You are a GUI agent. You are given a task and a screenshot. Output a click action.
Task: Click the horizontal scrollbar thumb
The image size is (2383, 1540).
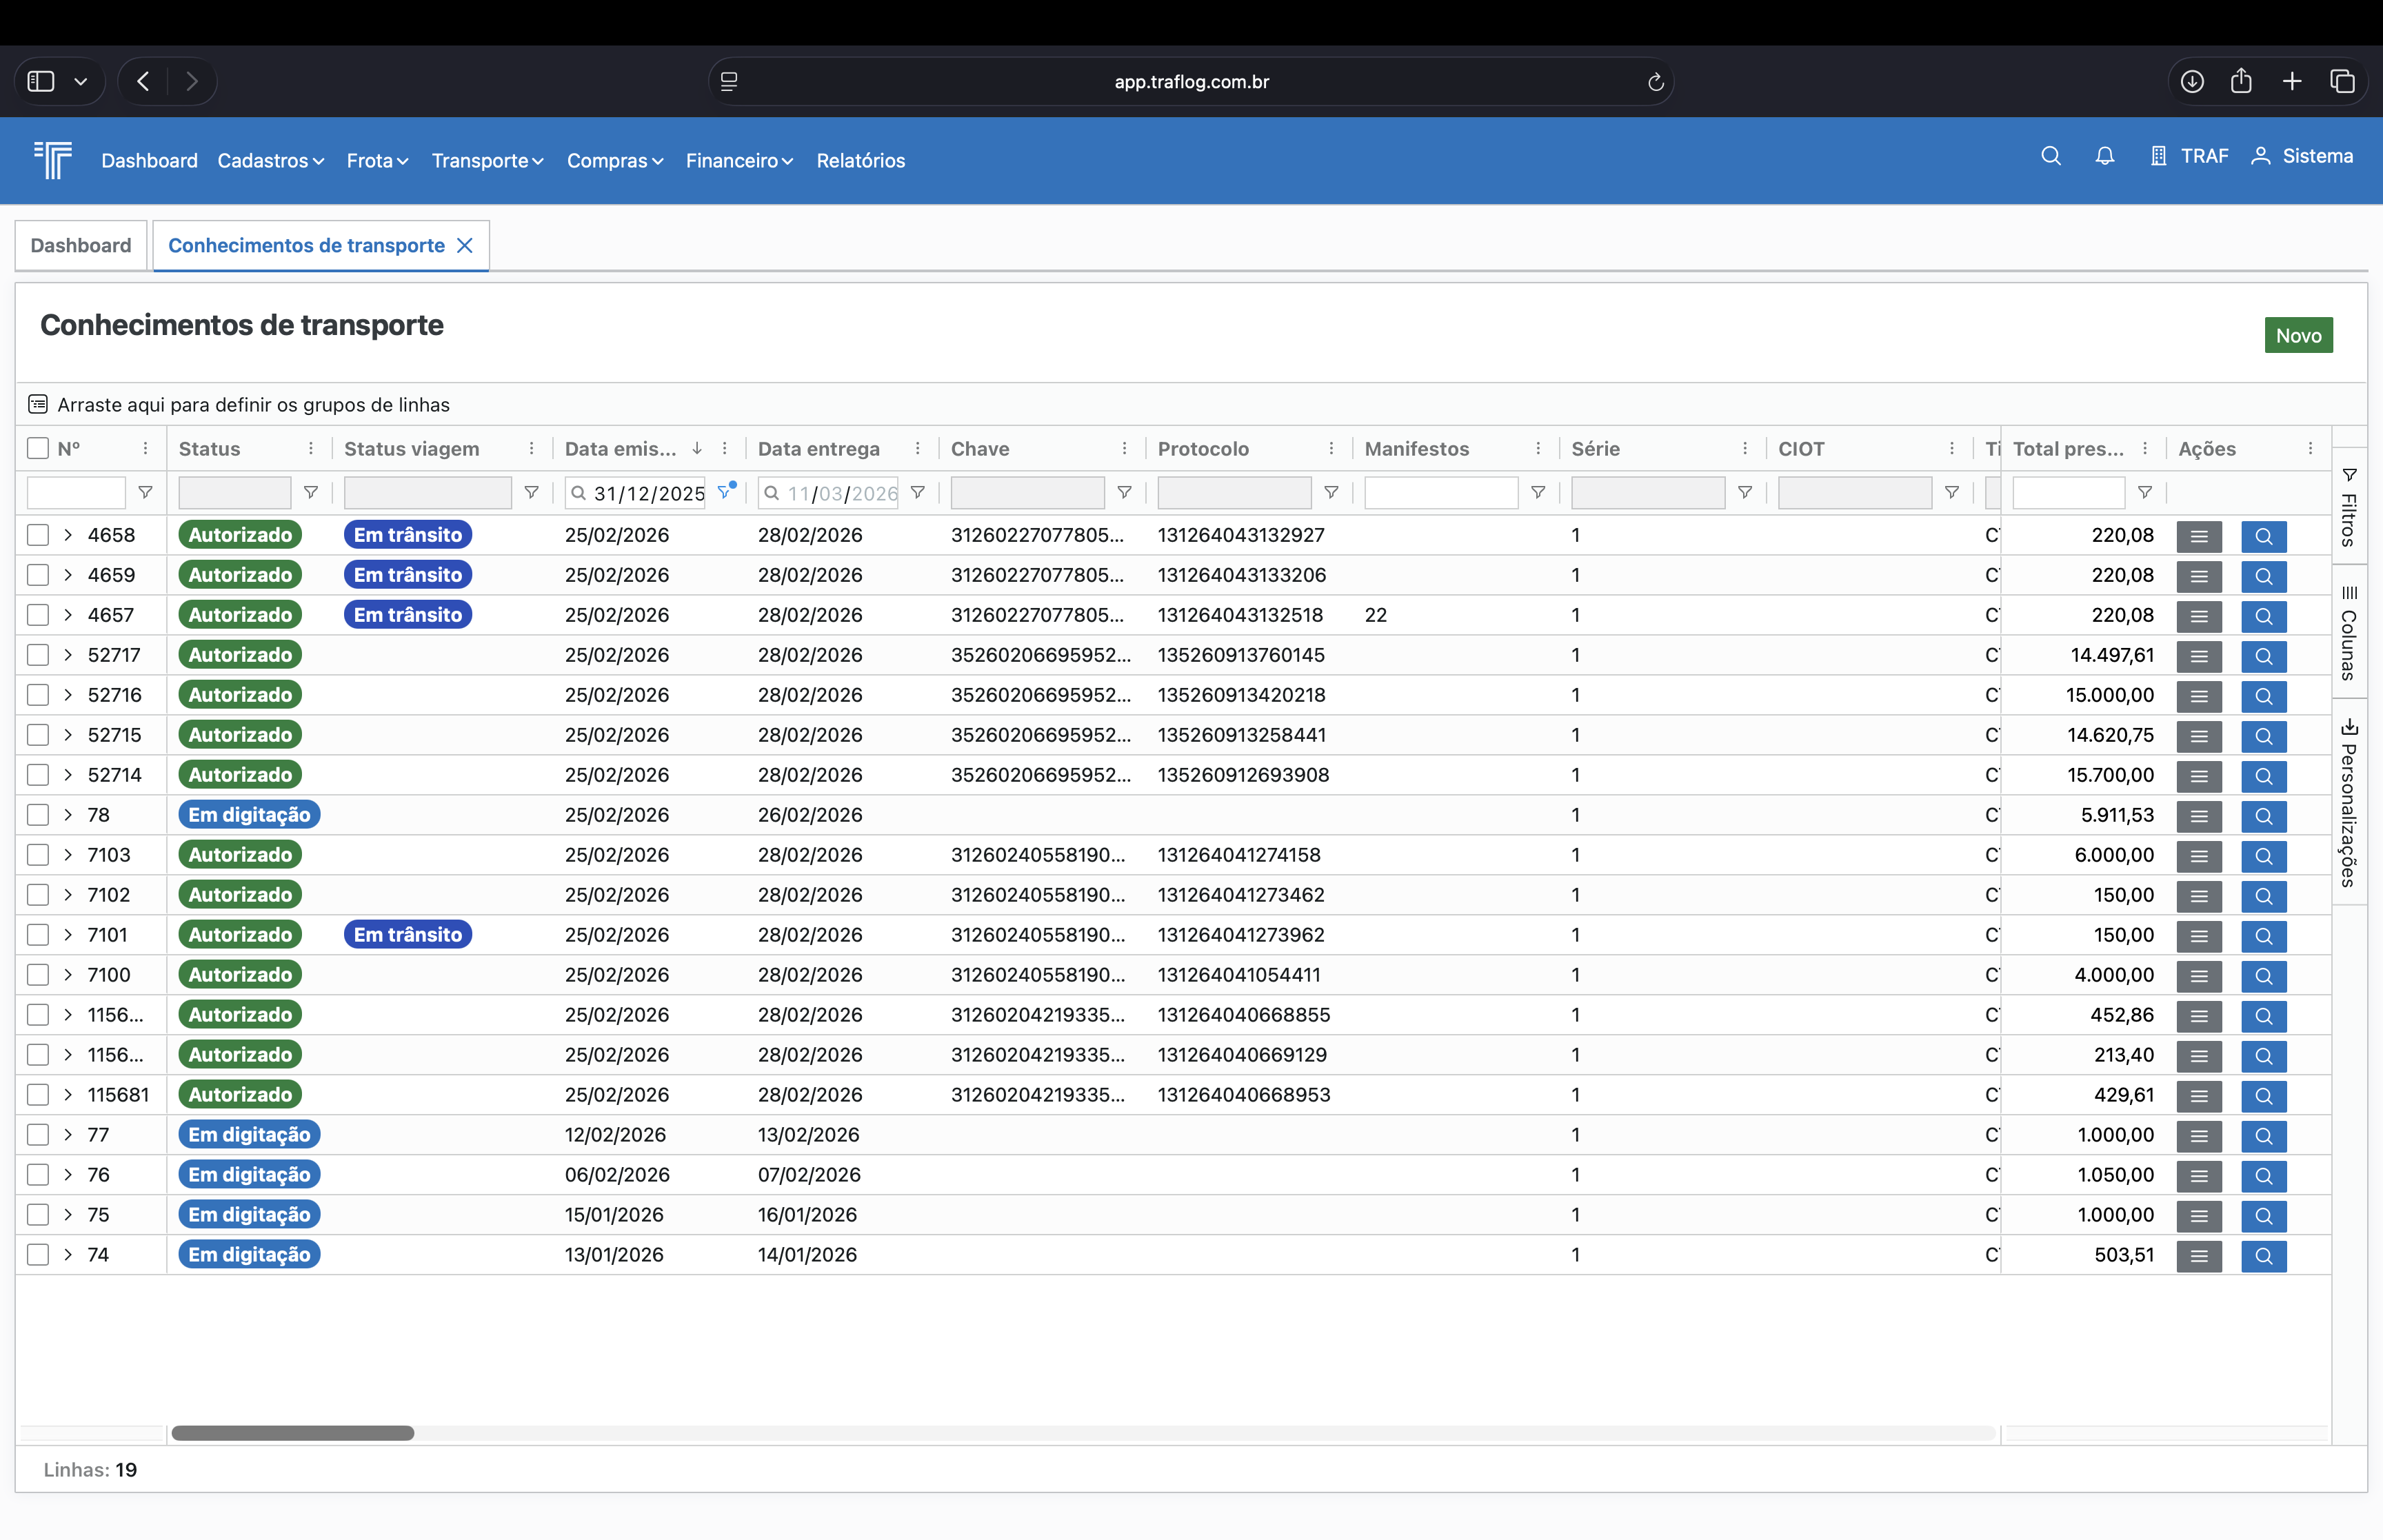click(x=293, y=1433)
